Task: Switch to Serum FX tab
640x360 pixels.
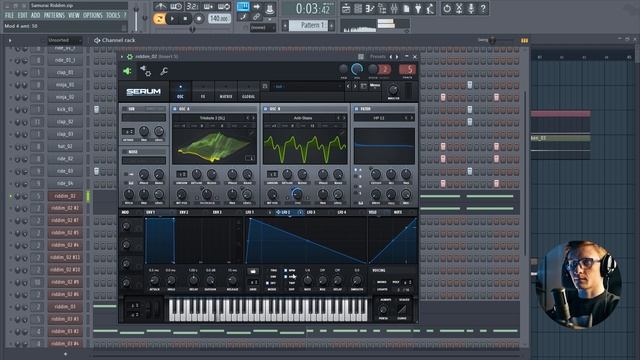Action: (203, 92)
